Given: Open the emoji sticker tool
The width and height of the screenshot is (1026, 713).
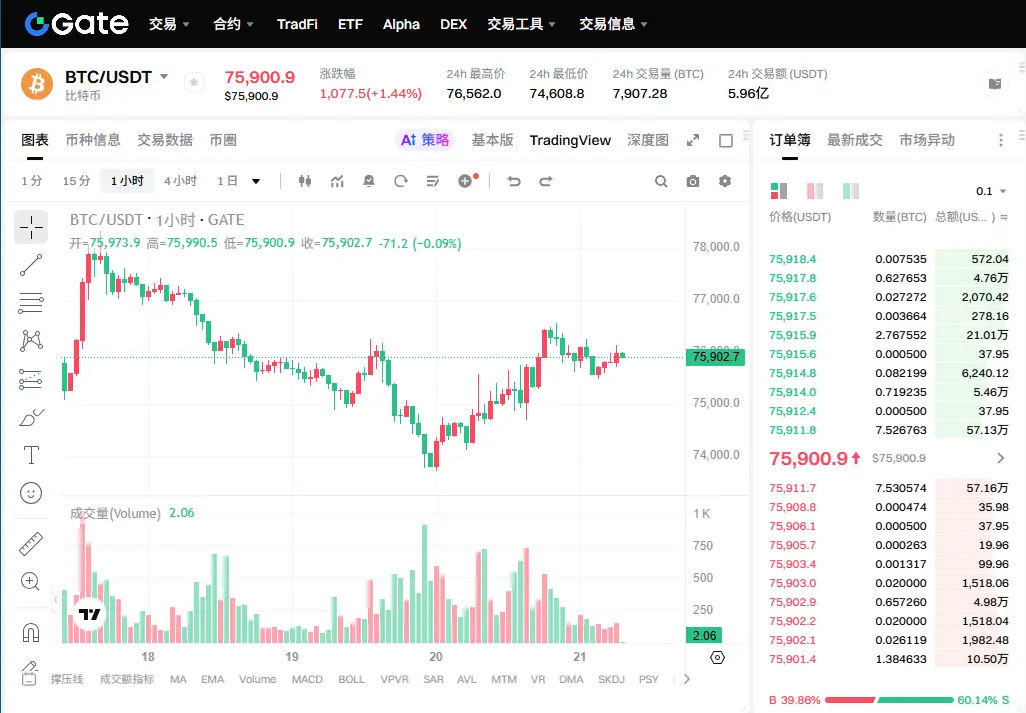Looking at the screenshot, I should tap(31, 493).
